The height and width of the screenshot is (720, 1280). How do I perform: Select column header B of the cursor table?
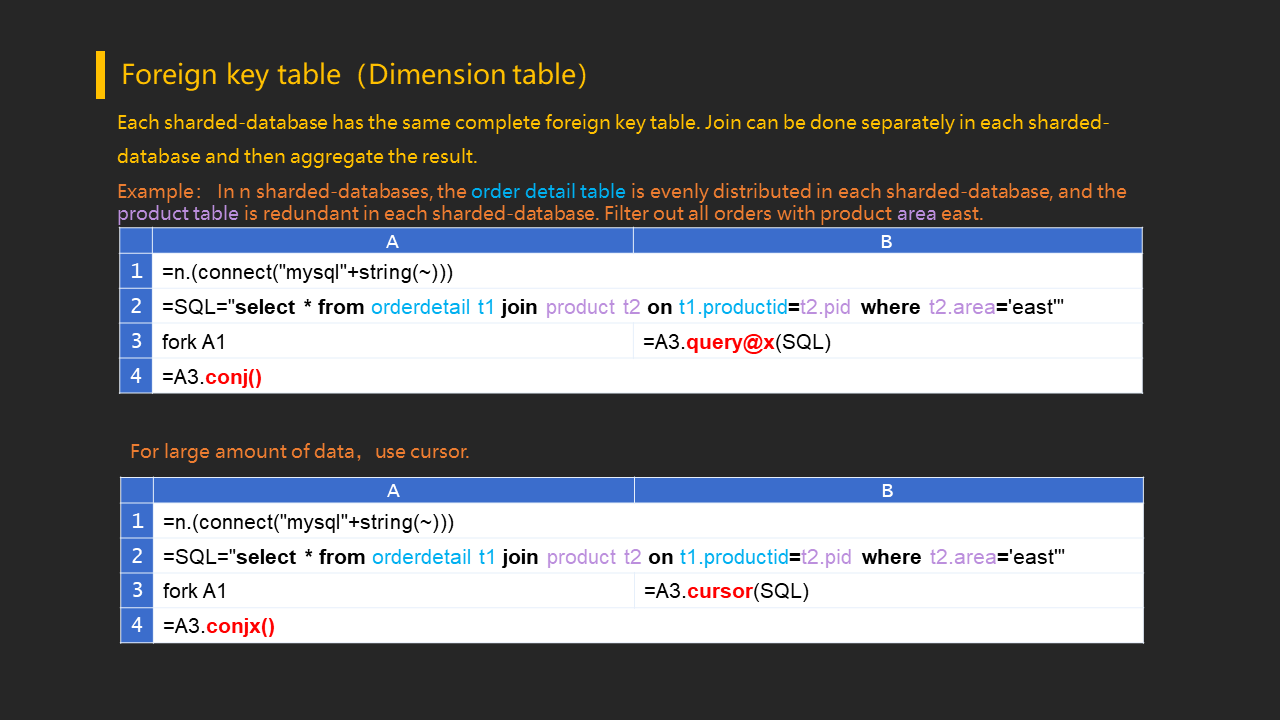click(x=888, y=490)
